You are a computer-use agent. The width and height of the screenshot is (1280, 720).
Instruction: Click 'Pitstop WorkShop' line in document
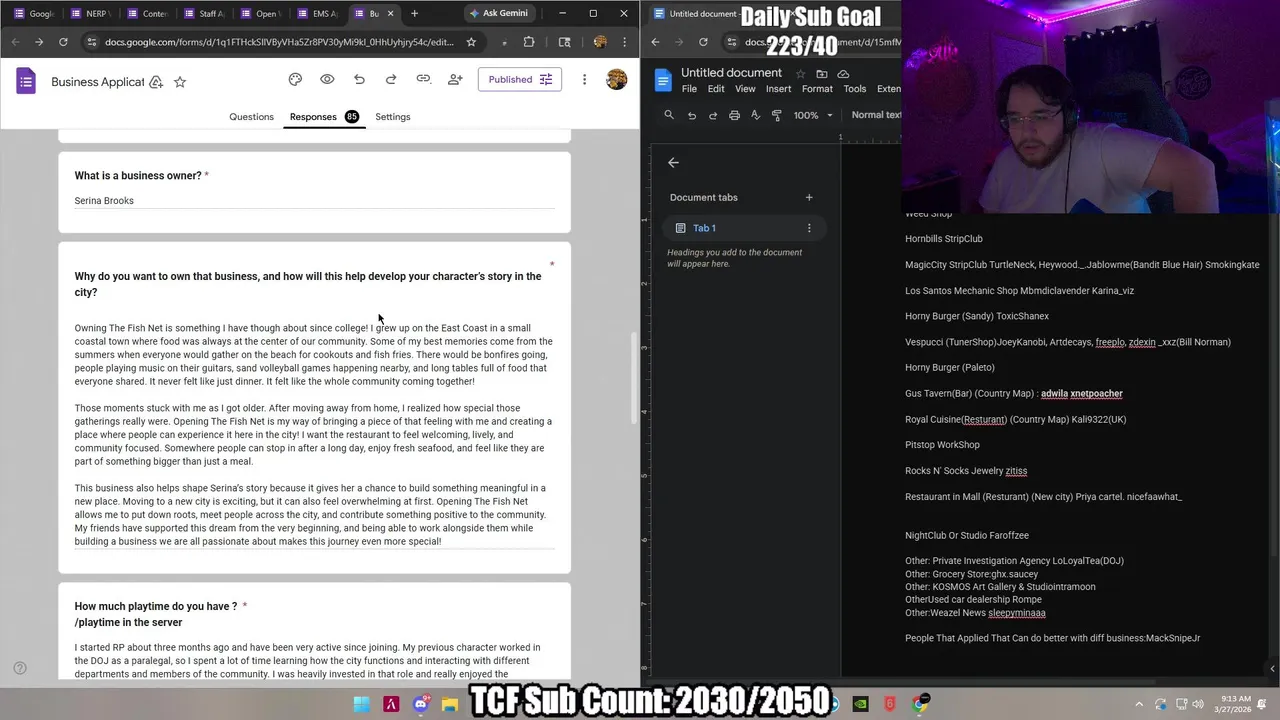[x=942, y=445]
